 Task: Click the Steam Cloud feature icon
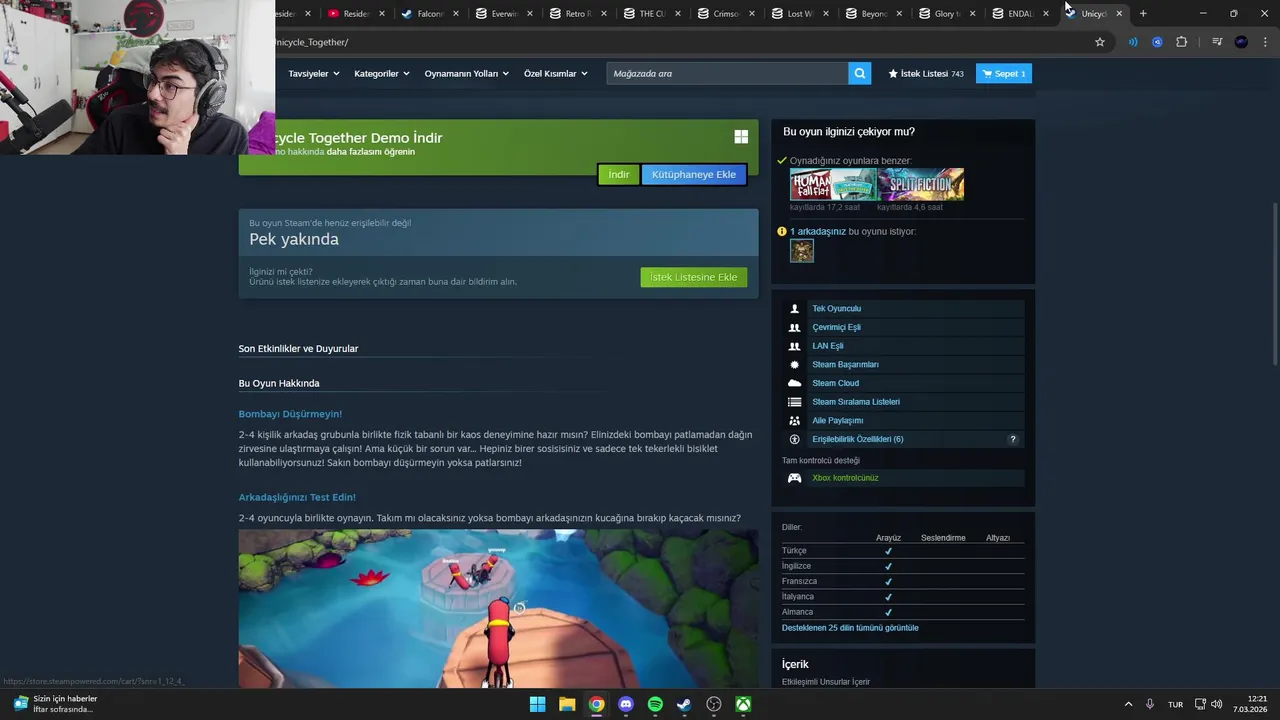[x=795, y=383]
